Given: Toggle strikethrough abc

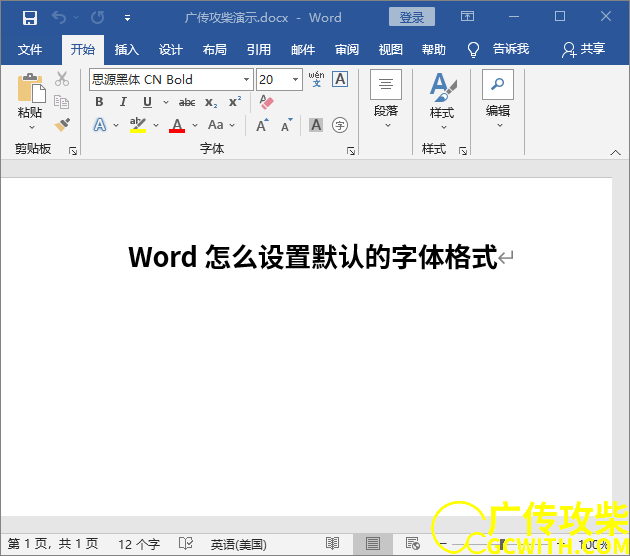Looking at the screenshot, I should point(187,102).
